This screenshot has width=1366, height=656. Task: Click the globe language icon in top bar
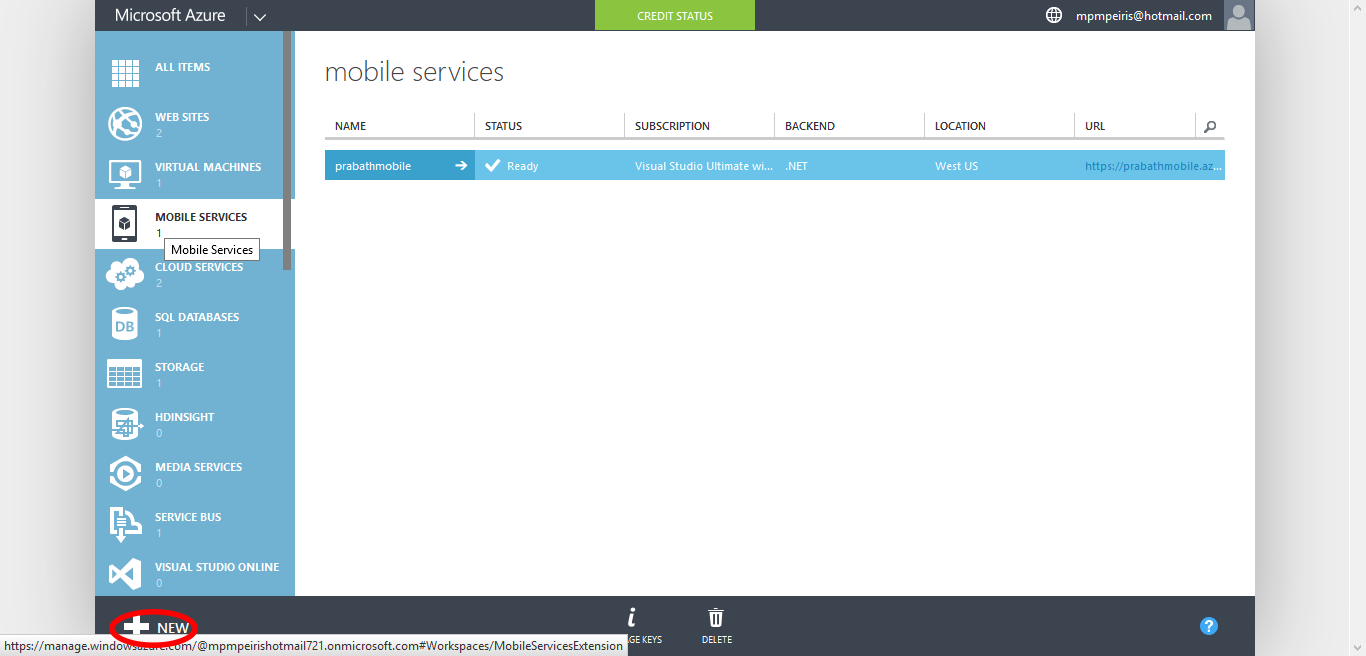point(1054,15)
